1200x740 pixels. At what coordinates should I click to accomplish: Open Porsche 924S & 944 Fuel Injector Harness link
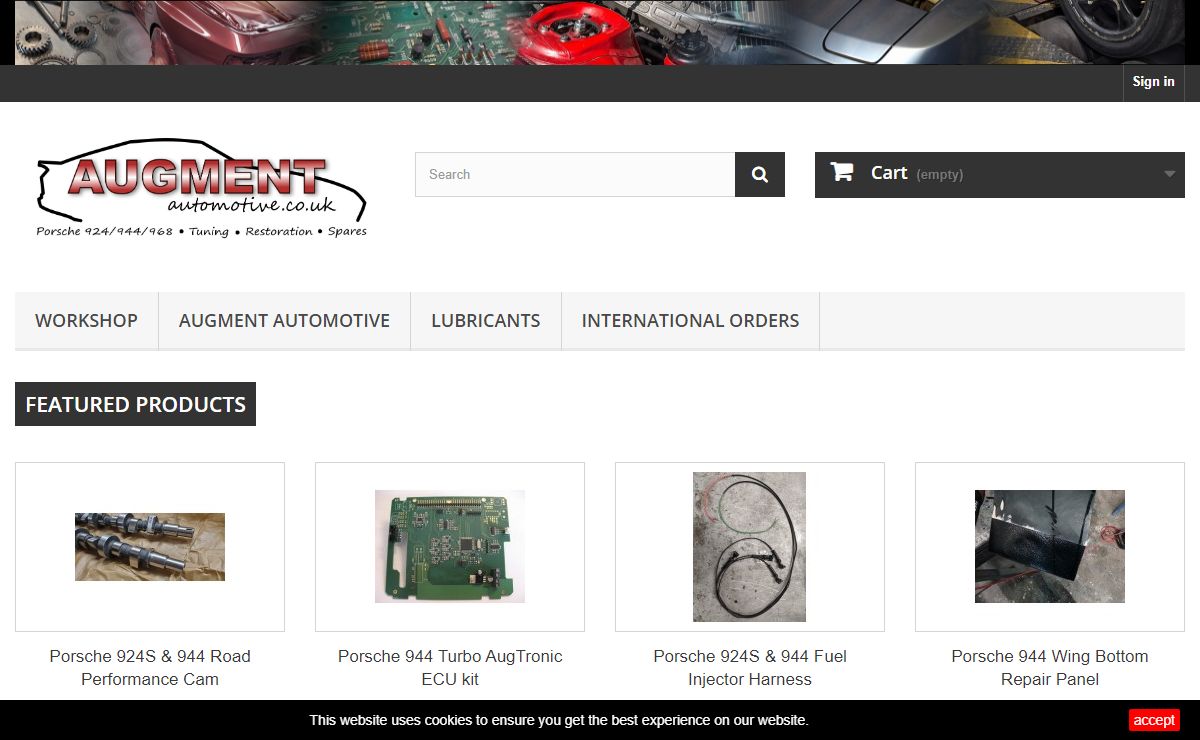(x=750, y=668)
